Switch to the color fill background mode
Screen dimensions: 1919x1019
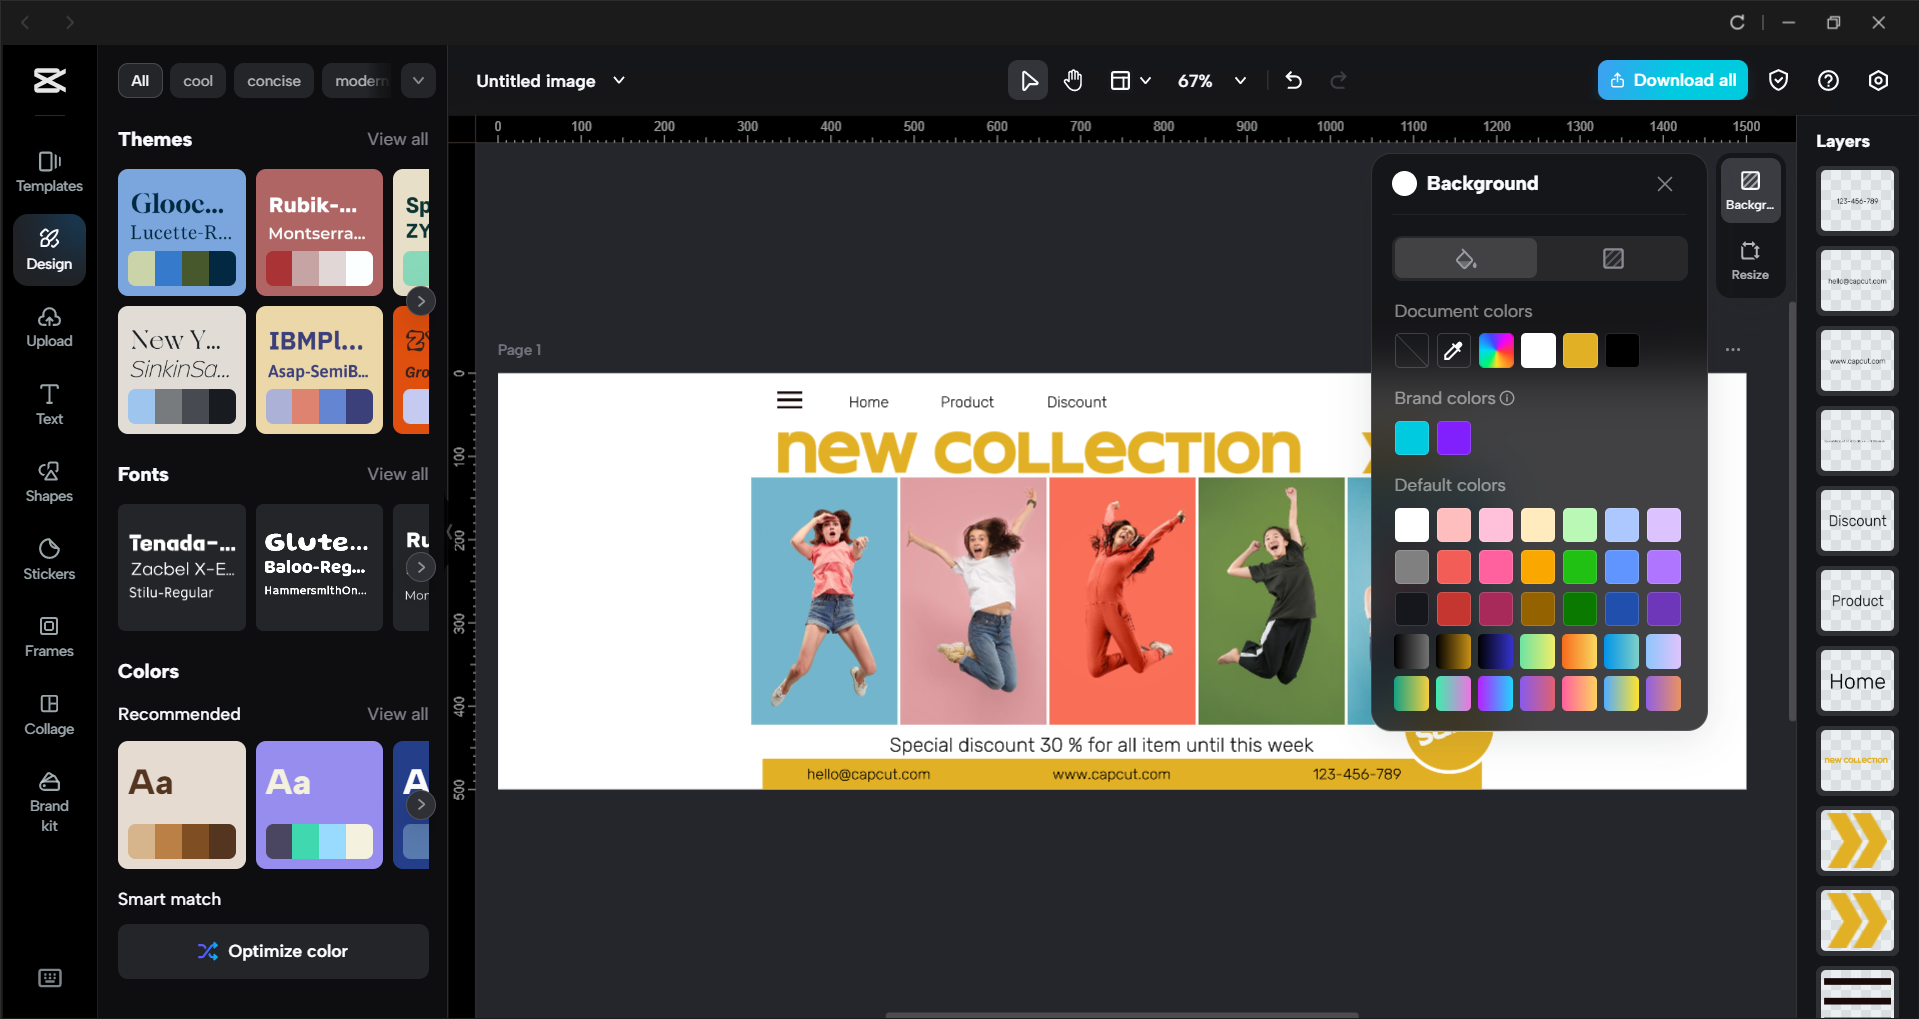click(1465, 259)
